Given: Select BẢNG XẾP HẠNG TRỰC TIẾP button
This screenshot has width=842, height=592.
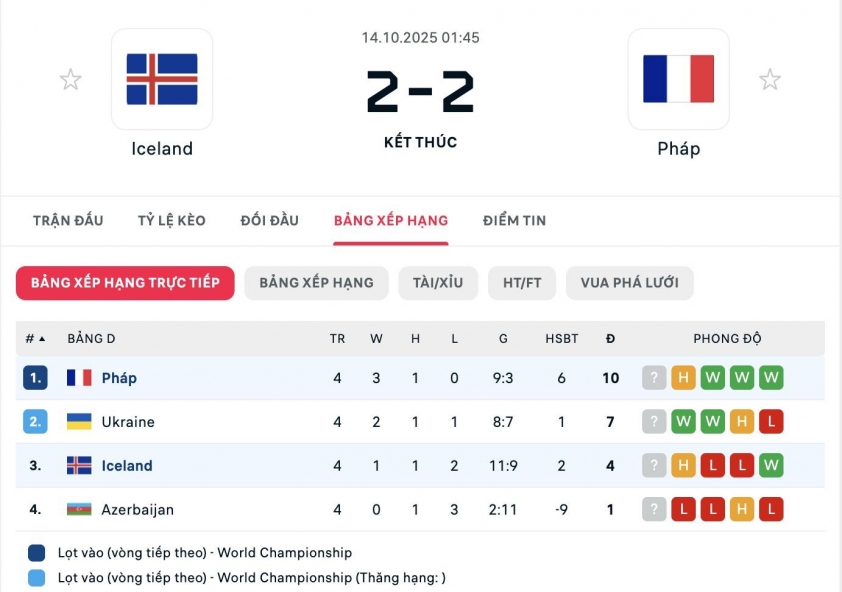Looking at the screenshot, I should [x=125, y=283].
